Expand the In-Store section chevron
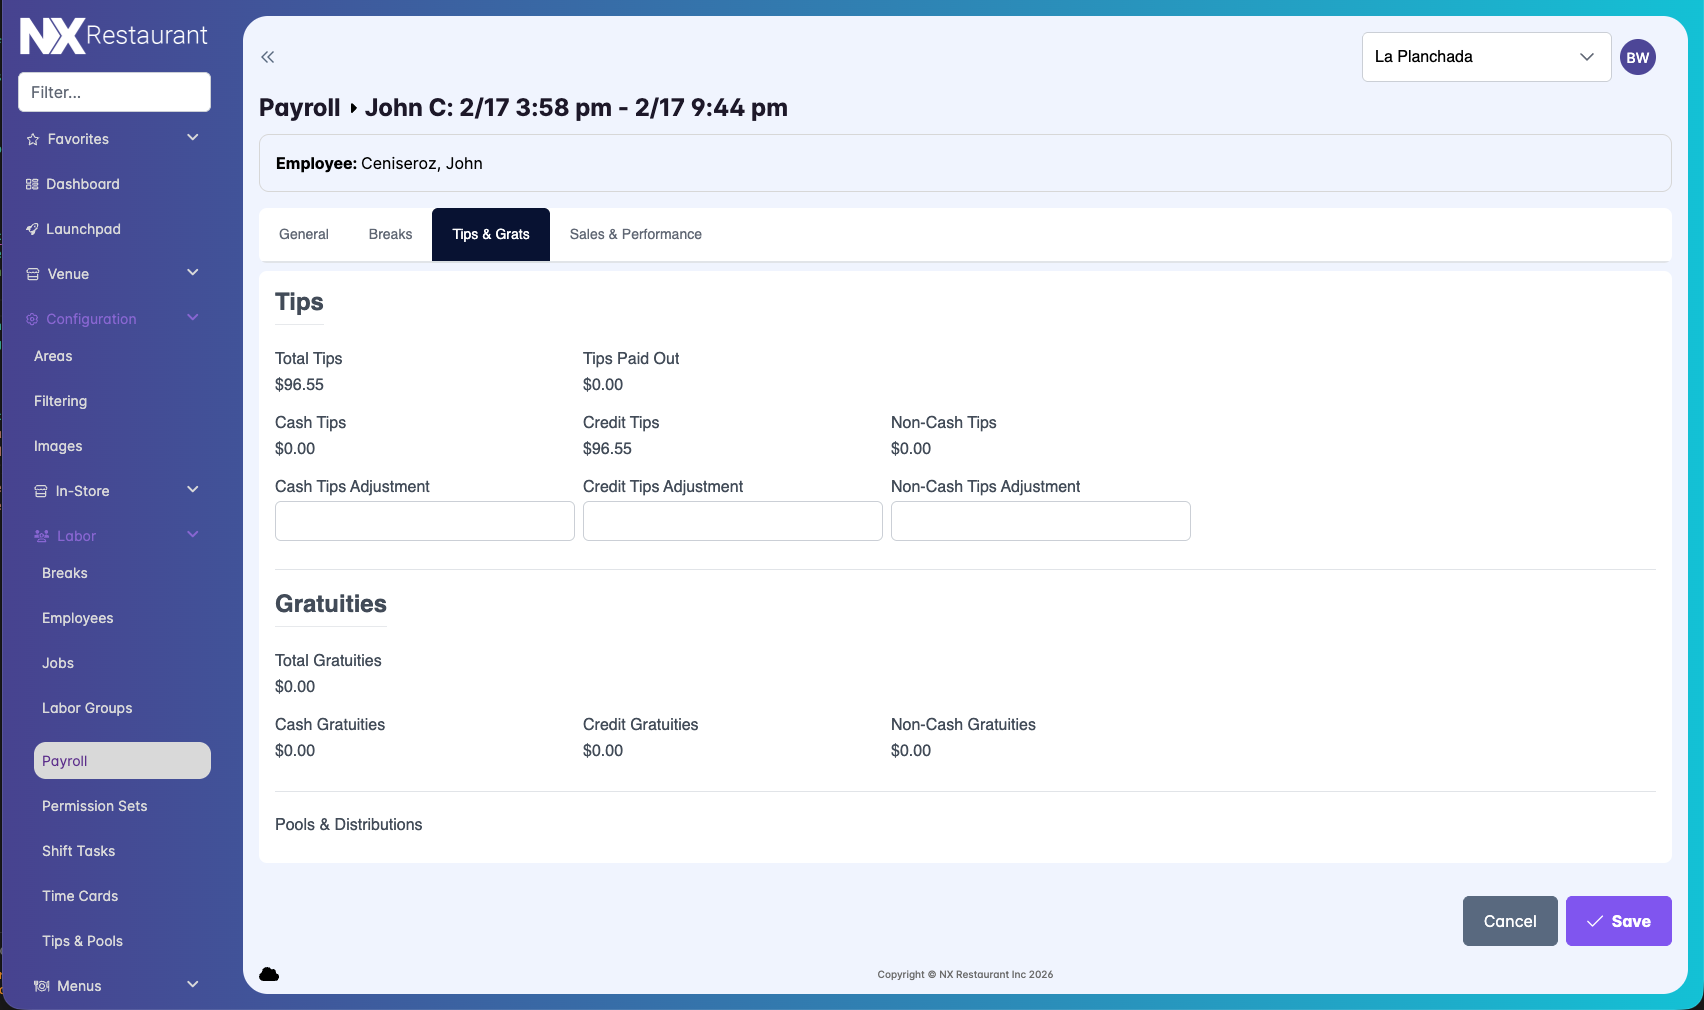 [x=193, y=490]
